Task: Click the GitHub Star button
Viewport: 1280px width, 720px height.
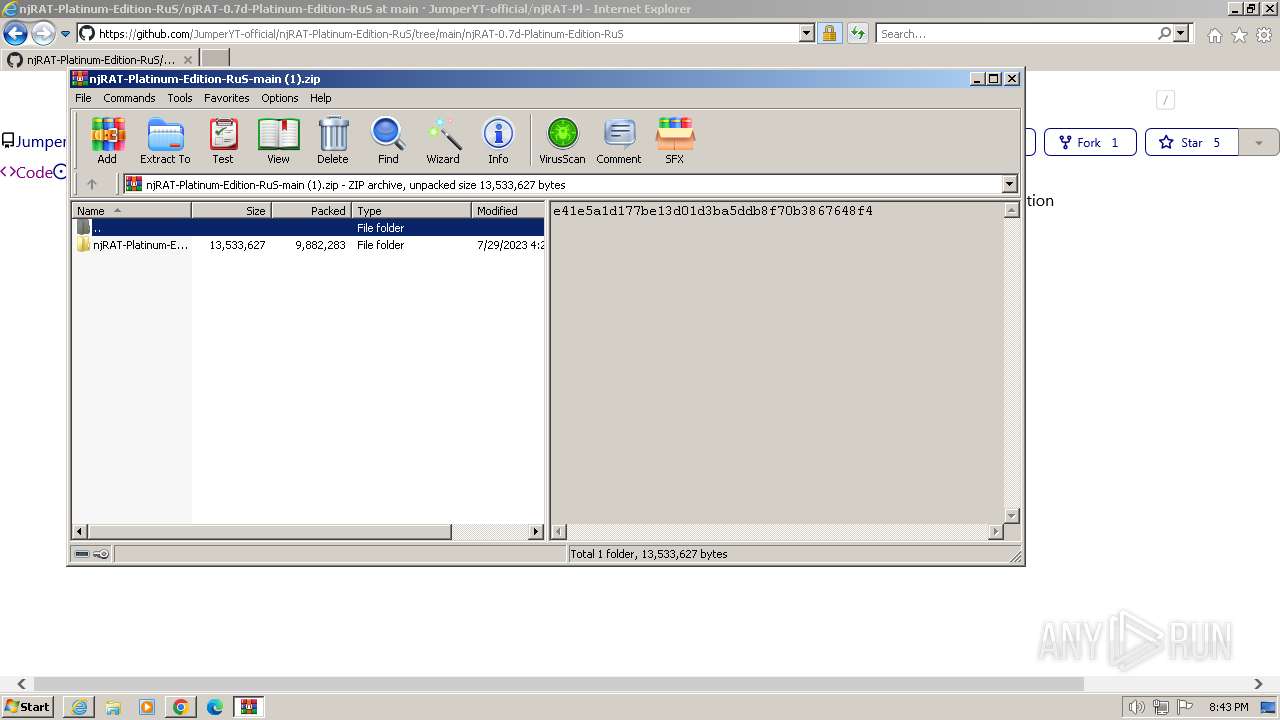Action: tap(1192, 142)
